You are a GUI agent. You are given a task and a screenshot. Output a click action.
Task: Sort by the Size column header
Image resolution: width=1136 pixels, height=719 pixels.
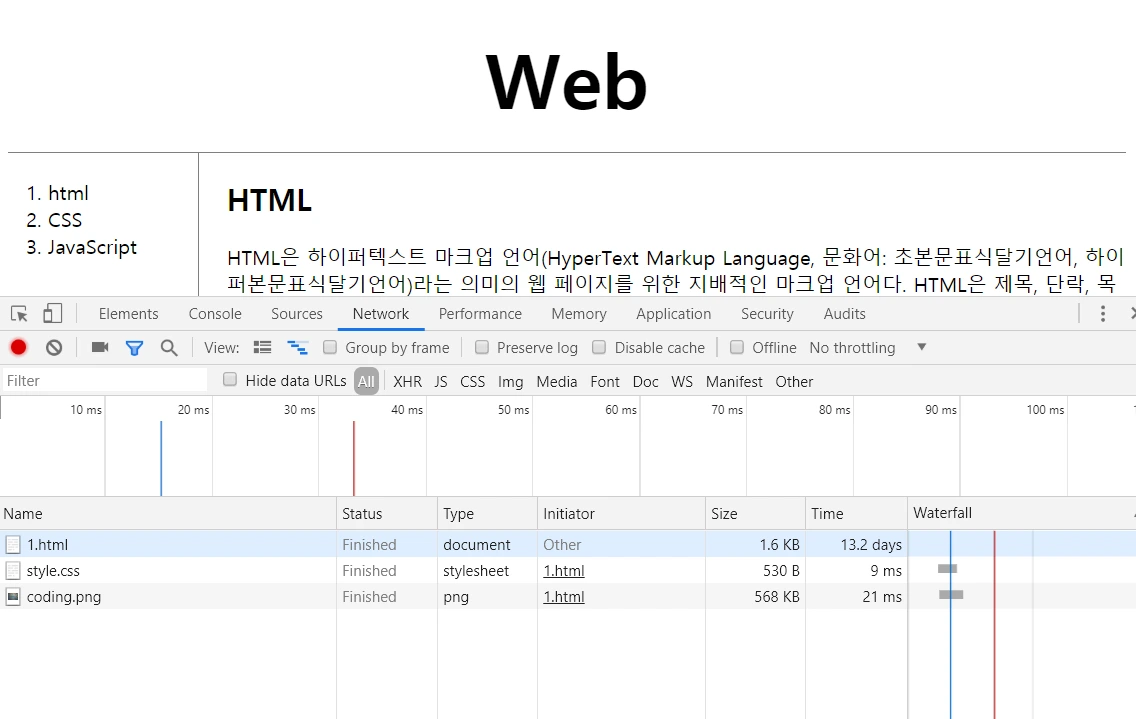[x=755, y=513]
